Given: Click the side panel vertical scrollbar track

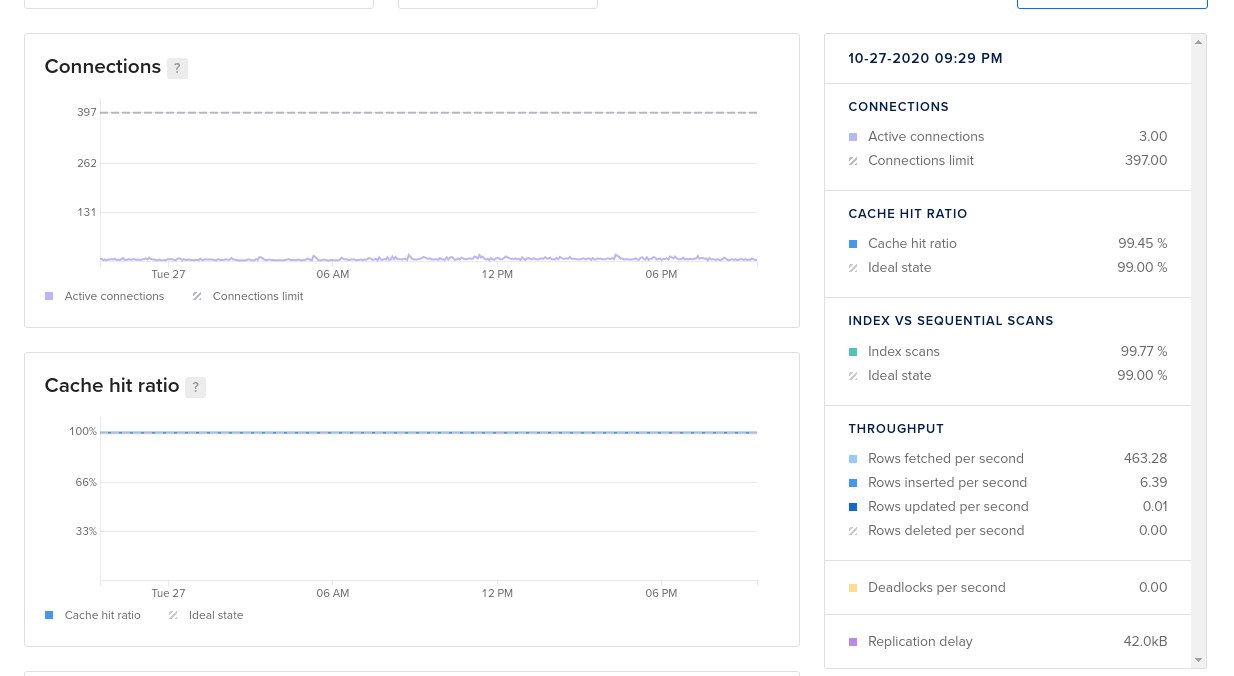Looking at the screenshot, I should coord(1198,351).
